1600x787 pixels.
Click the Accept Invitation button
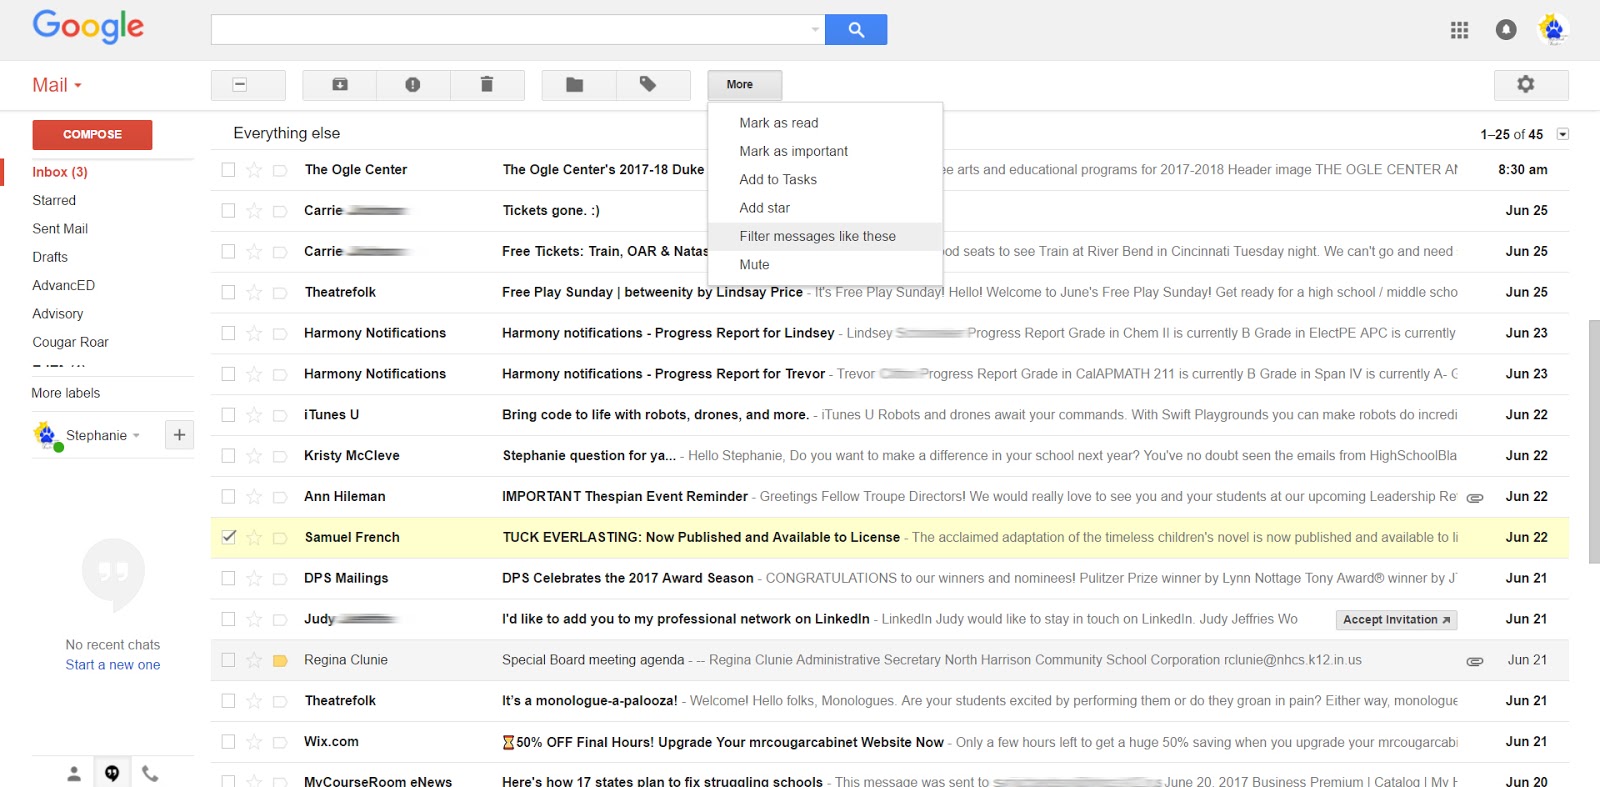click(x=1396, y=620)
